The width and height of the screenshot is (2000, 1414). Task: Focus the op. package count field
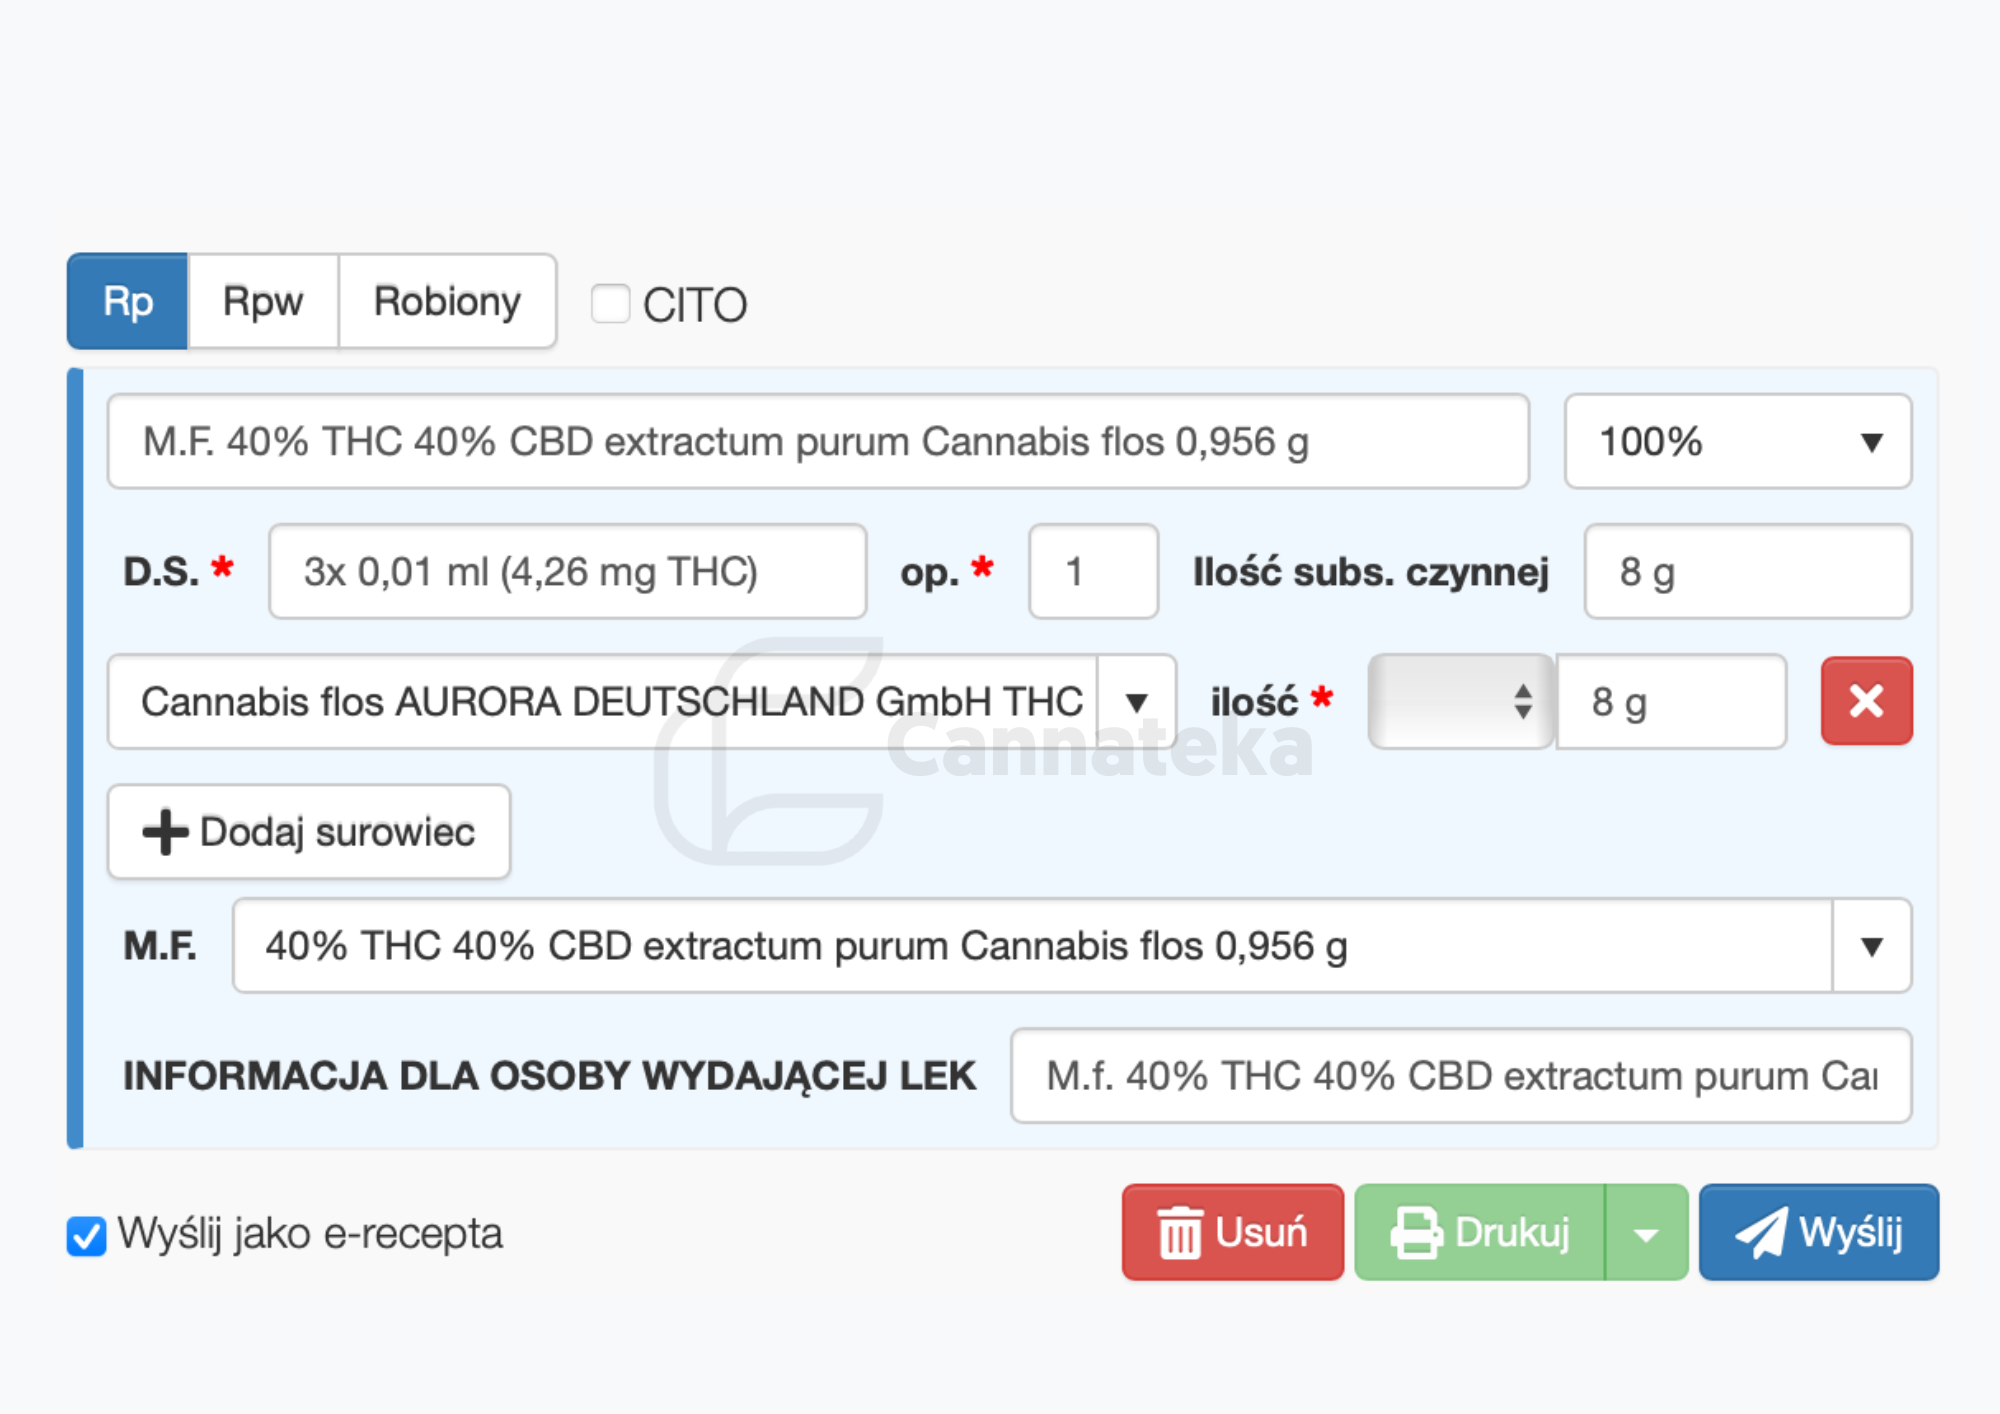pos(1093,572)
